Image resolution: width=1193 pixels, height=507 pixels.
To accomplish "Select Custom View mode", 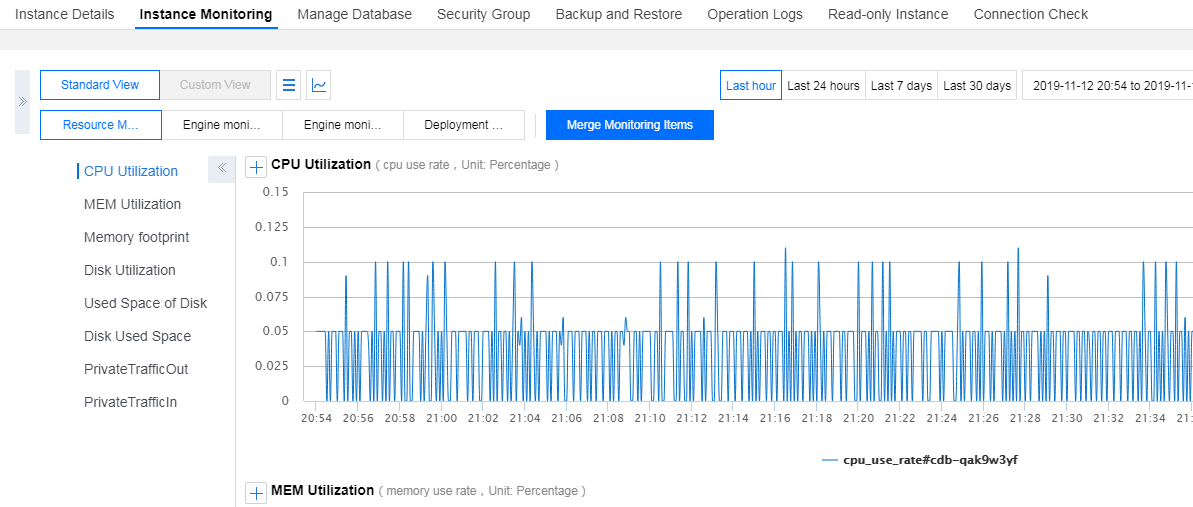I will 215,85.
